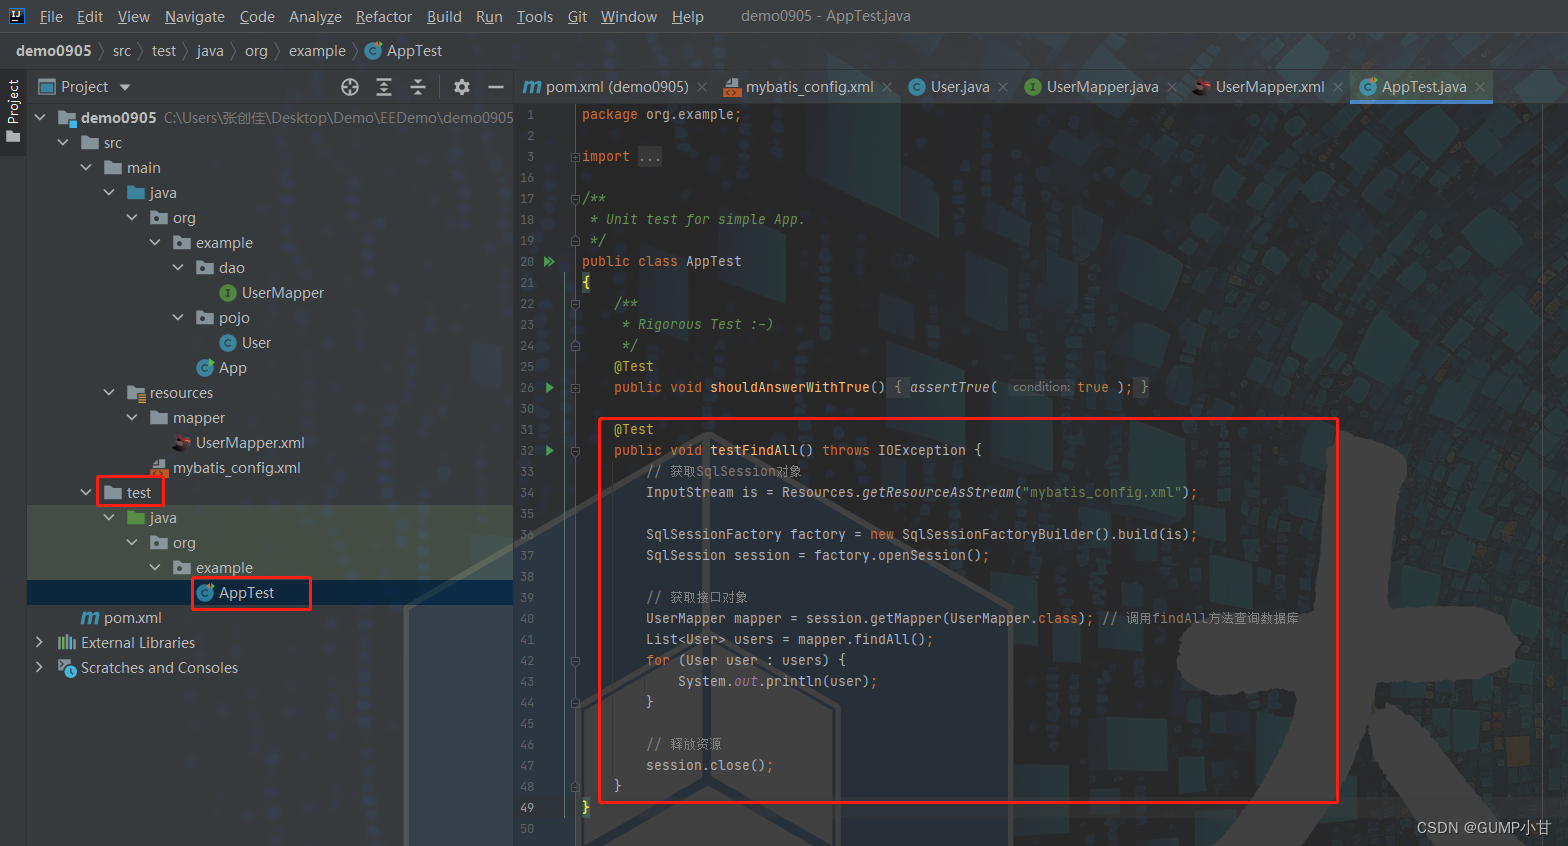
Task: Select User class in the pojo package
Action: tap(245, 343)
